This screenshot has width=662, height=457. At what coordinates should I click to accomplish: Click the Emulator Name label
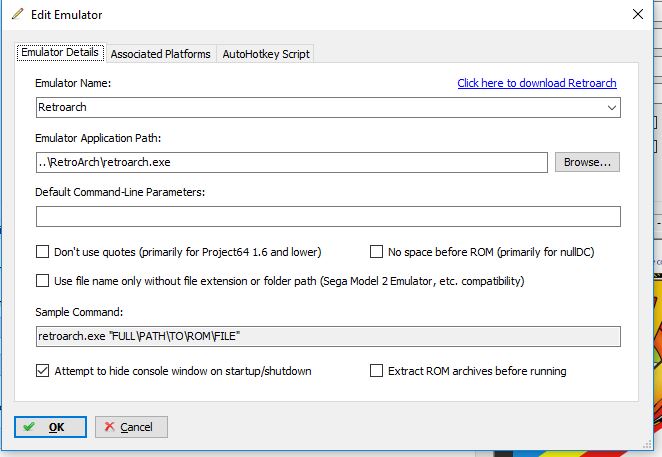(x=73, y=83)
